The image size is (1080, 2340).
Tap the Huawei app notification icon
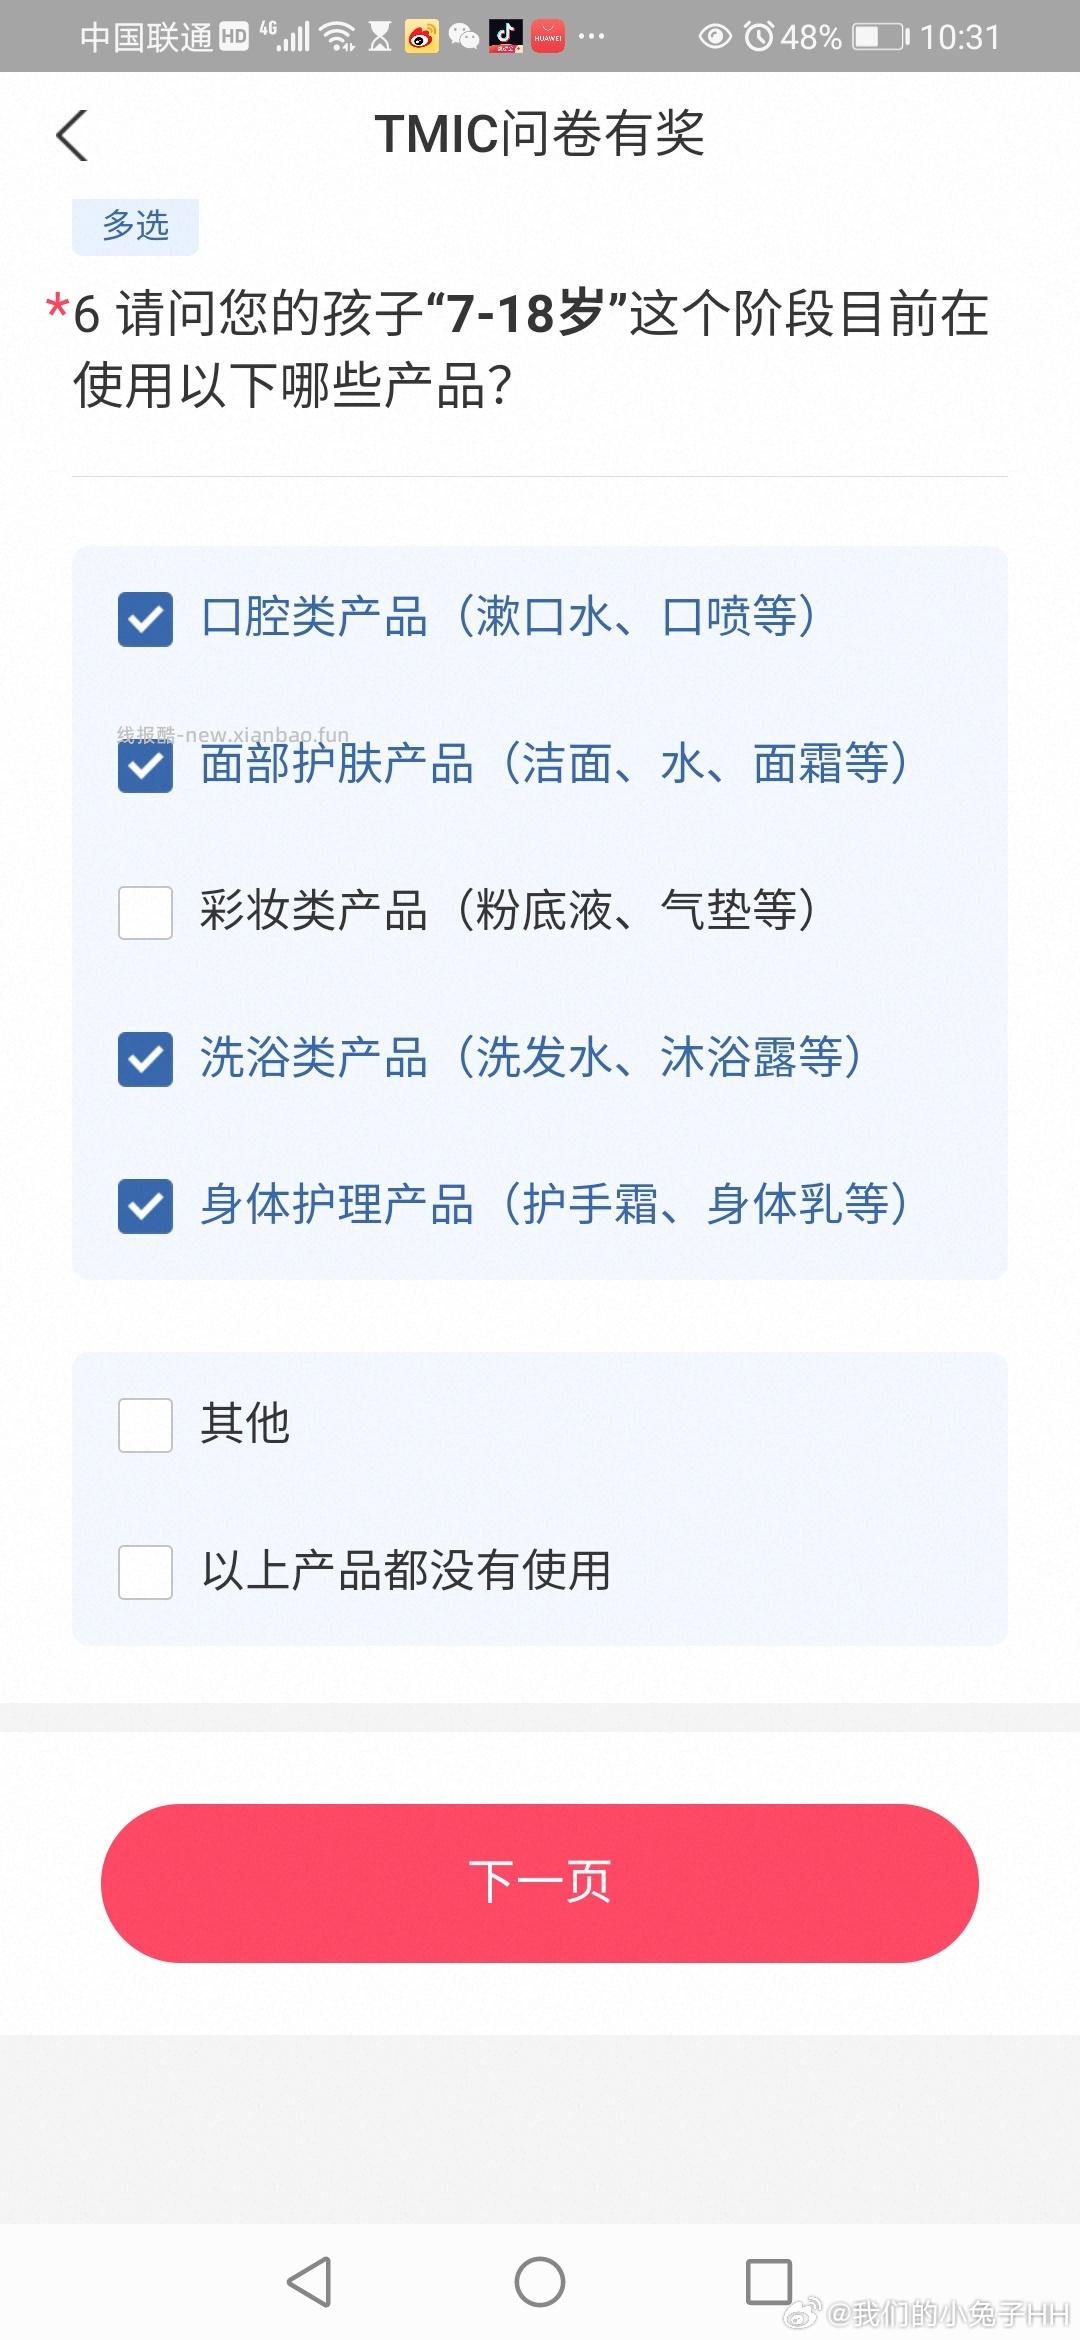(x=547, y=38)
